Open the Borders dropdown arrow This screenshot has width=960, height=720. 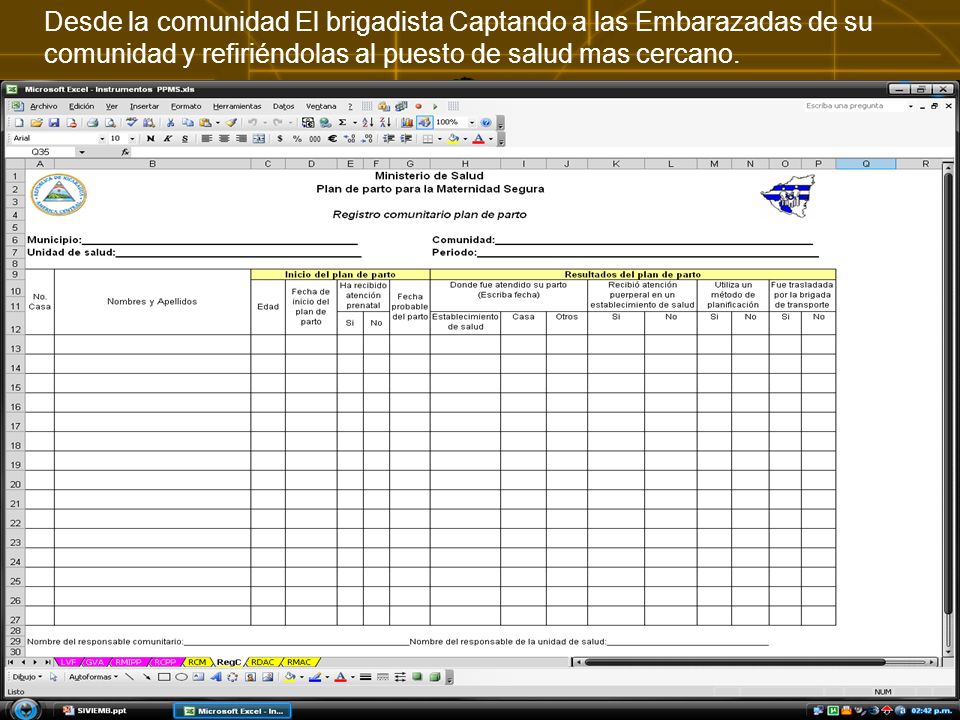pyautogui.click(x=439, y=139)
